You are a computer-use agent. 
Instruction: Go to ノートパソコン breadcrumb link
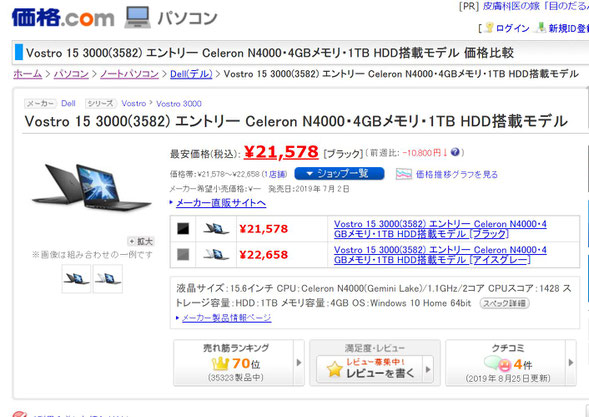pyautogui.click(x=129, y=74)
